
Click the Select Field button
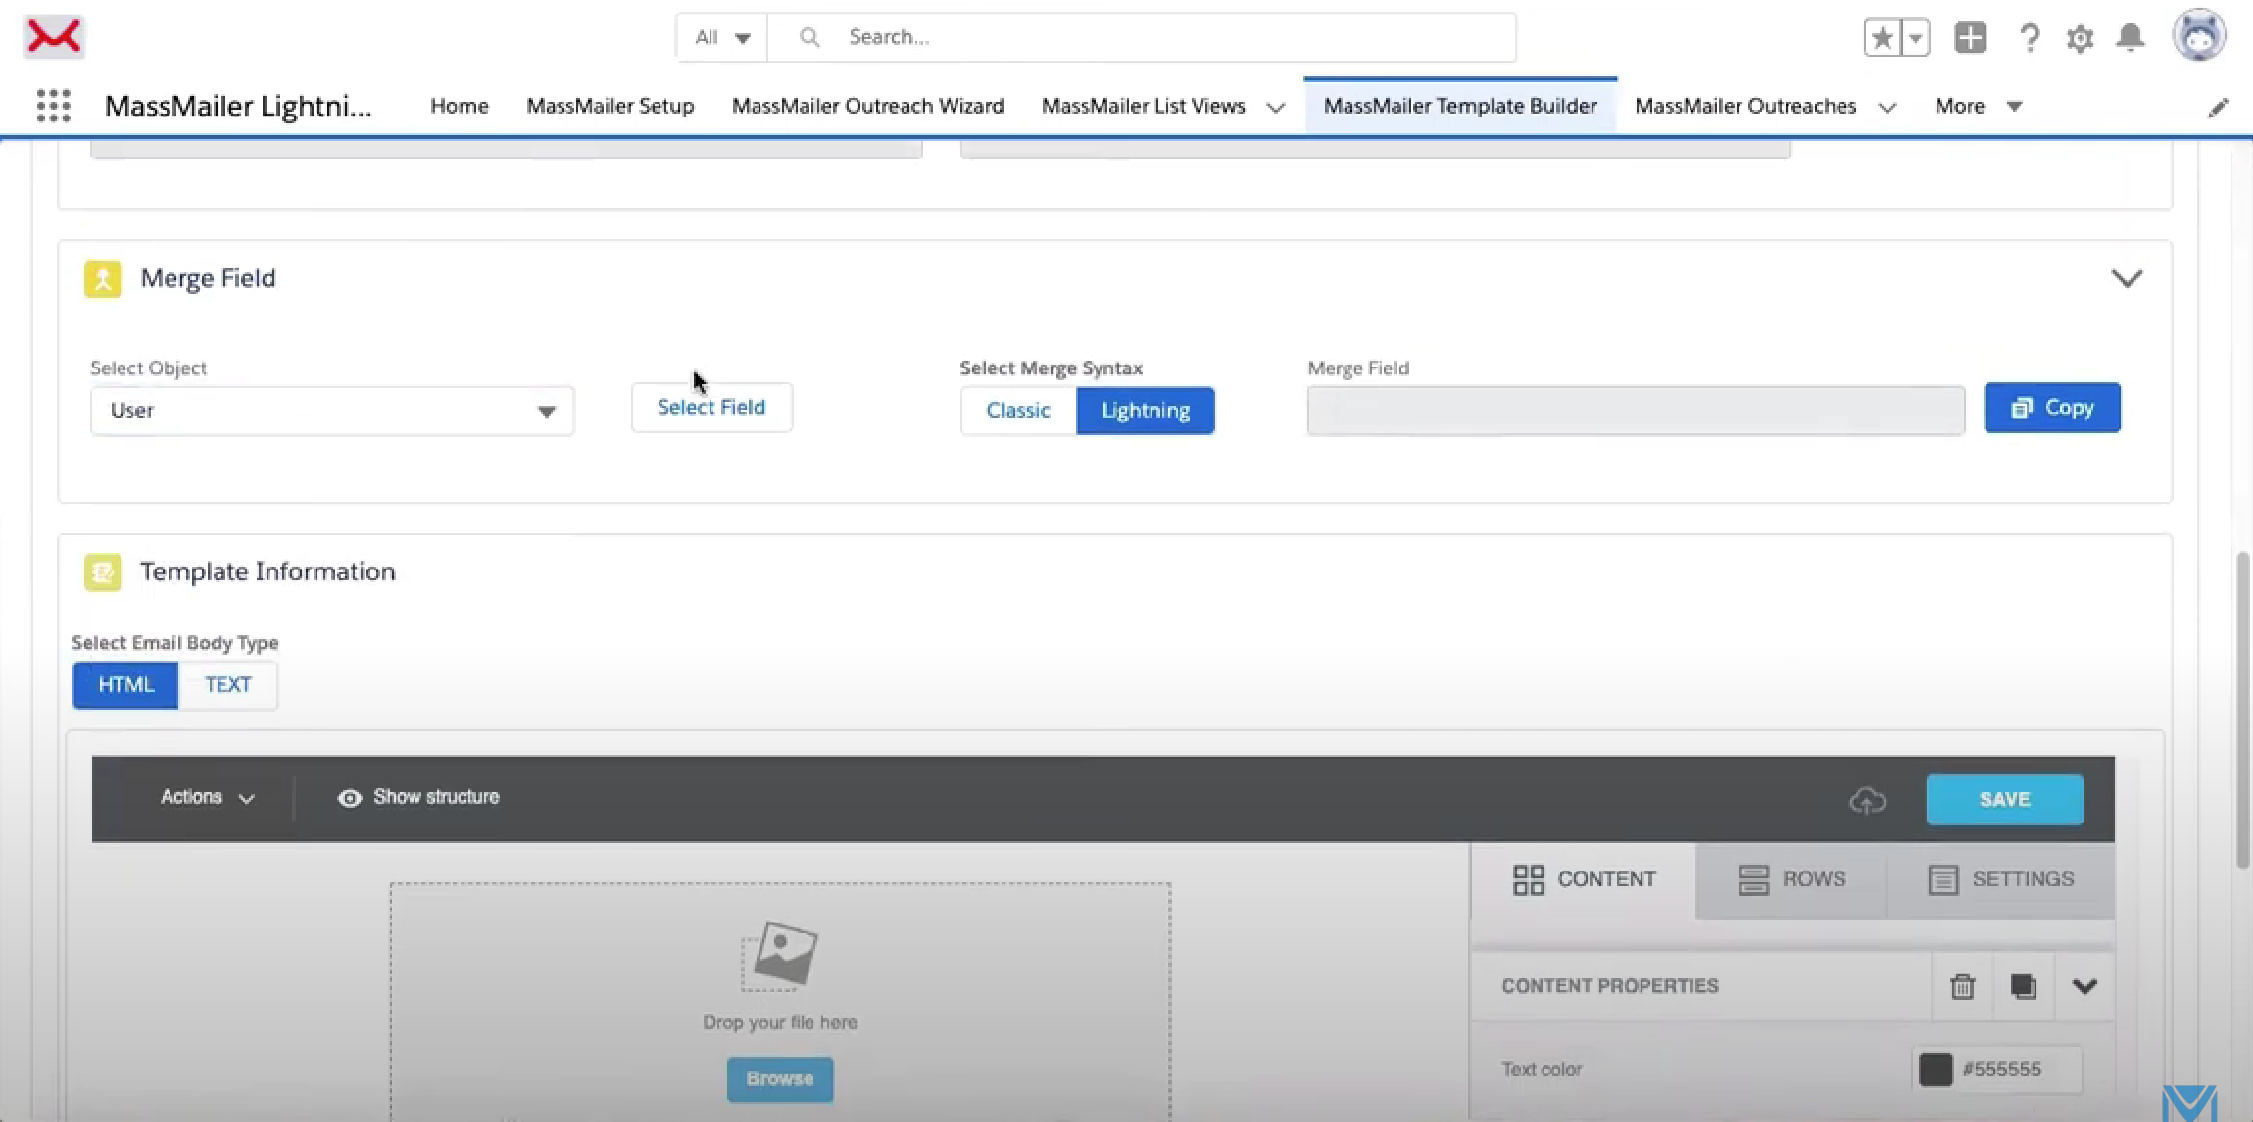(x=711, y=407)
